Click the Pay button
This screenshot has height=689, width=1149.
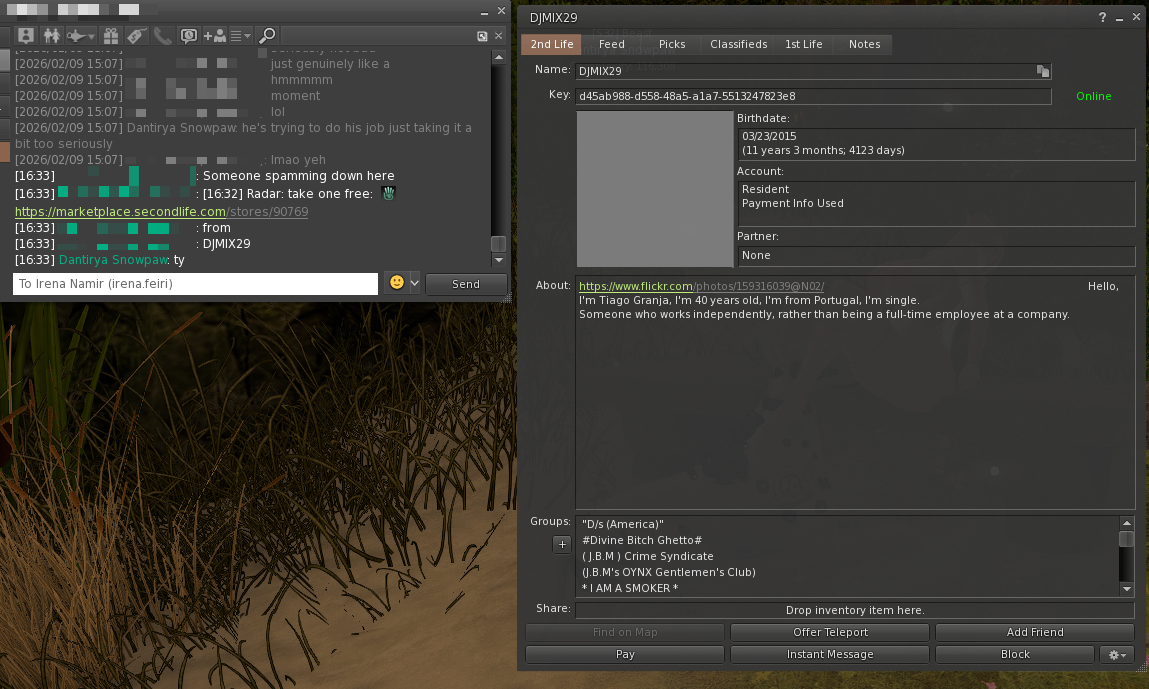point(625,654)
